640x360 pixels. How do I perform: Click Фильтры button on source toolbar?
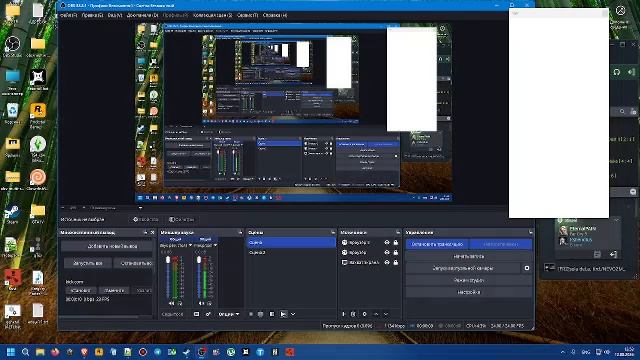[182, 220]
